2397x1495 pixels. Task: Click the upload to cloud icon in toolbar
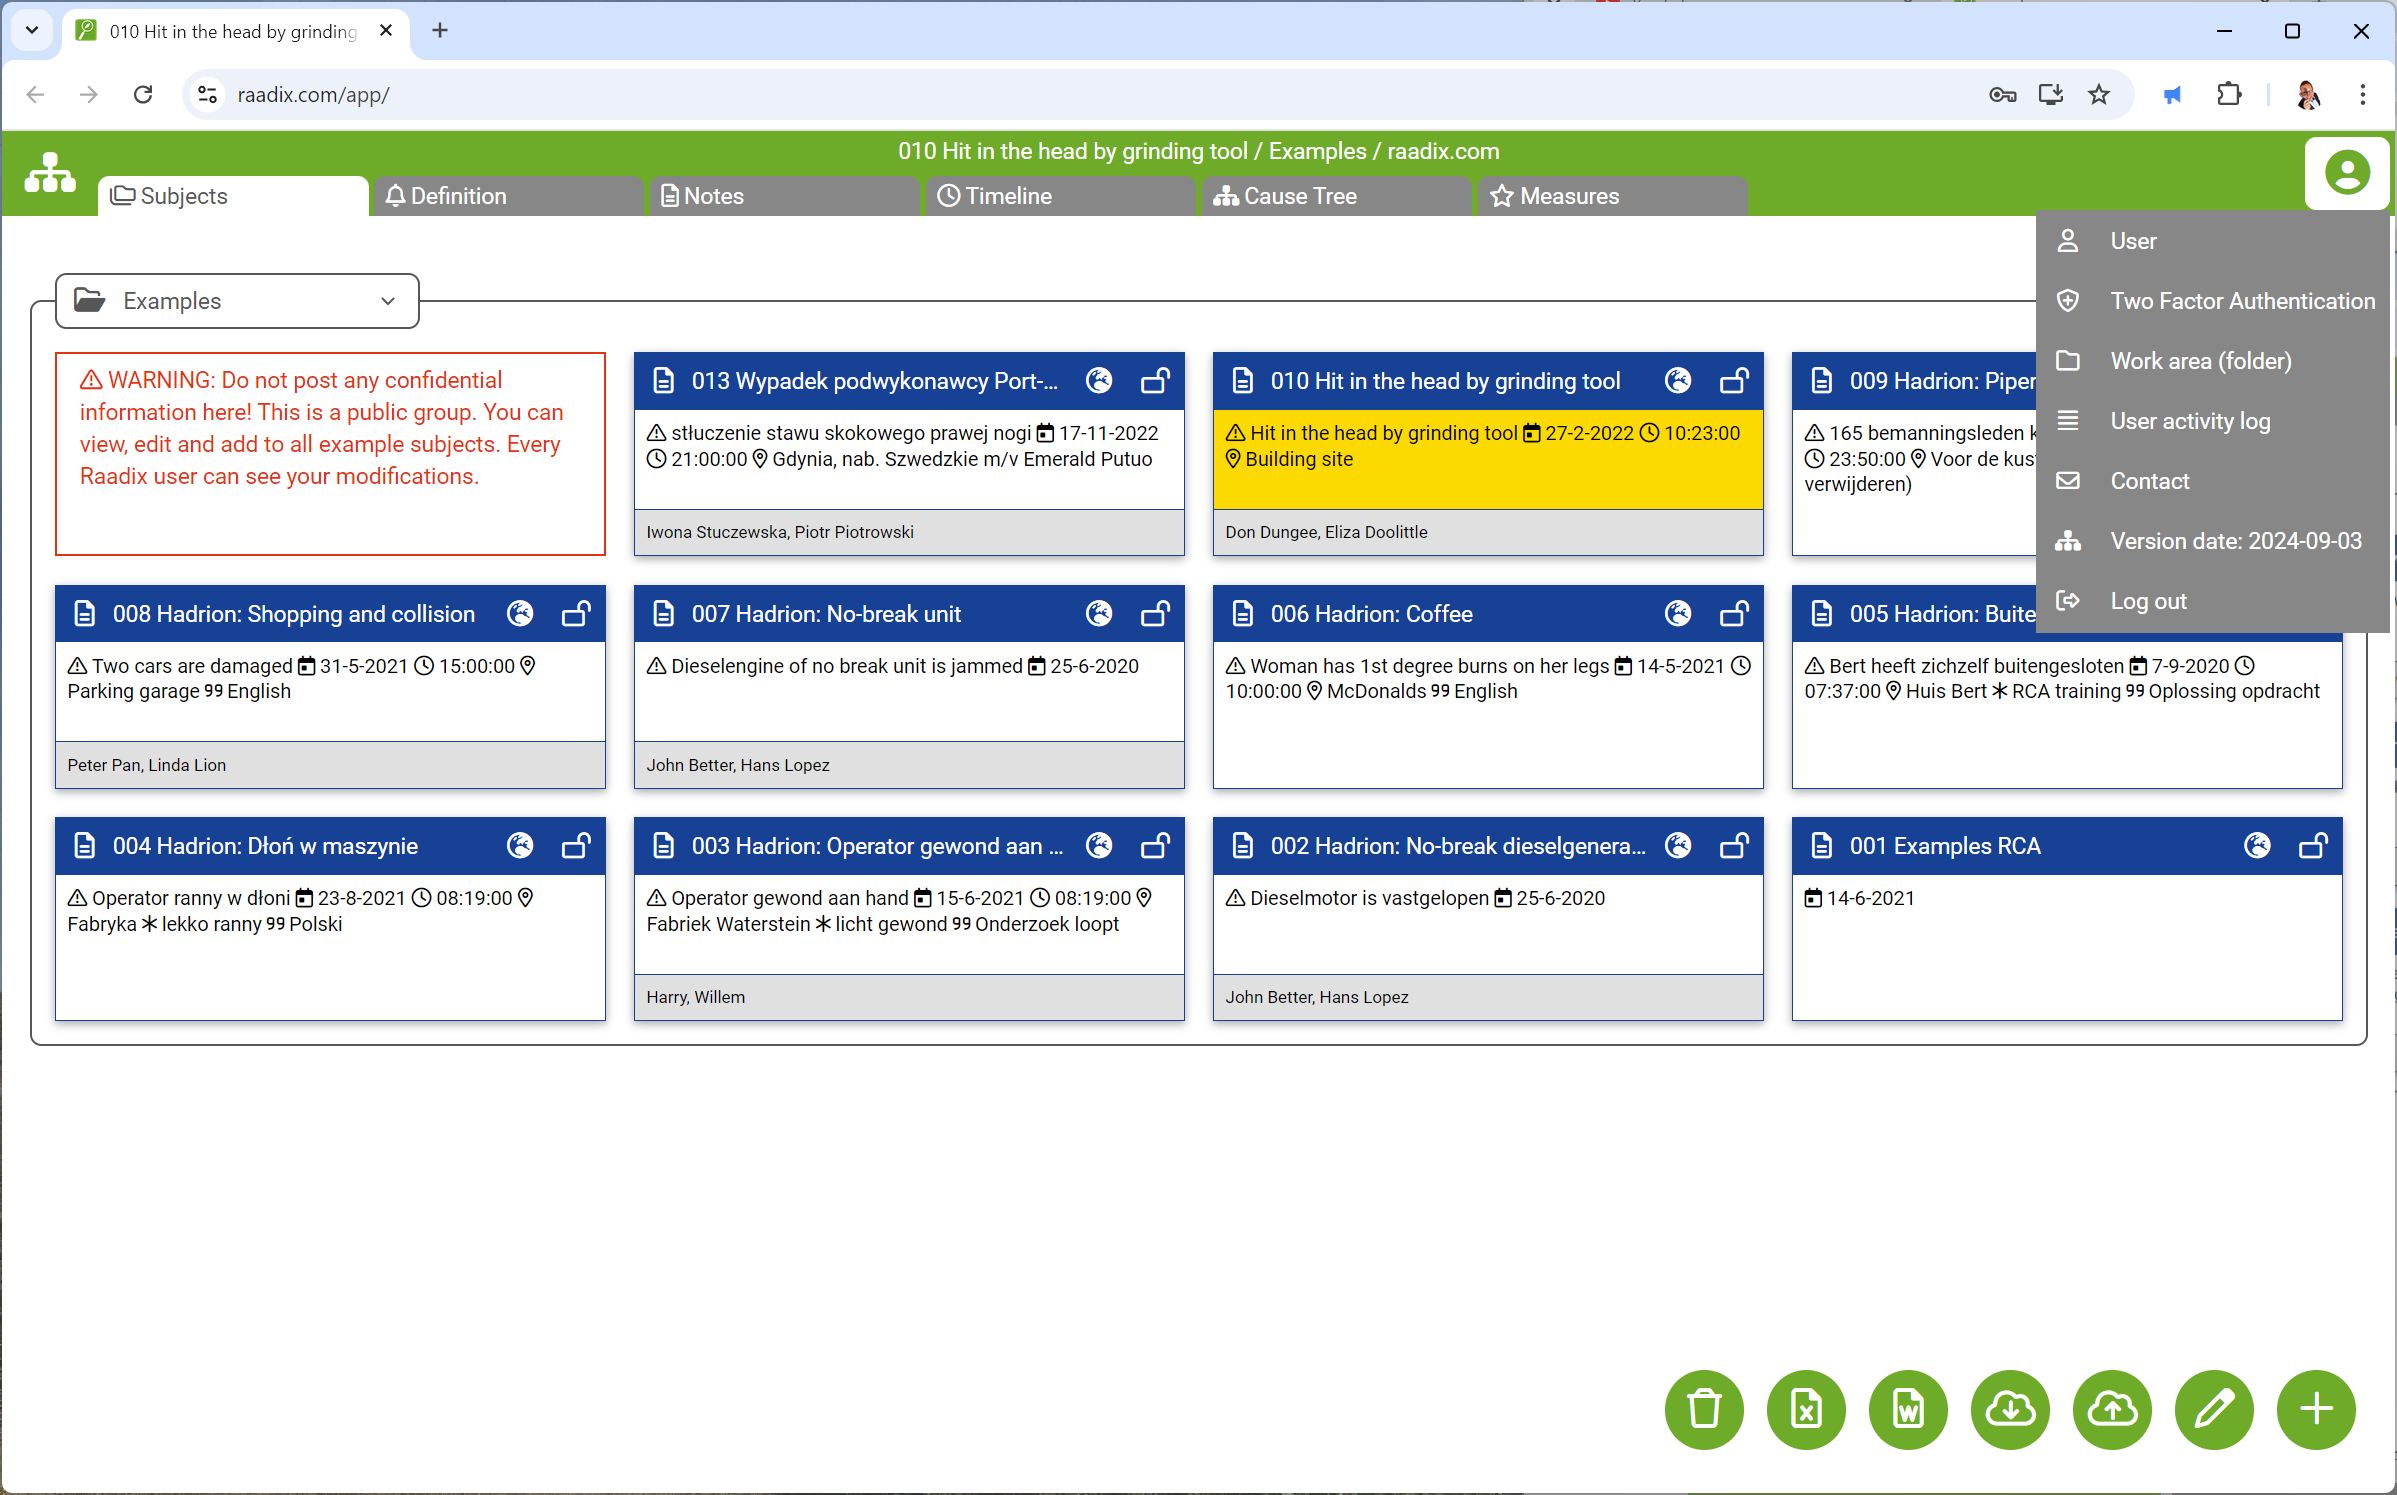click(x=2113, y=1409)
